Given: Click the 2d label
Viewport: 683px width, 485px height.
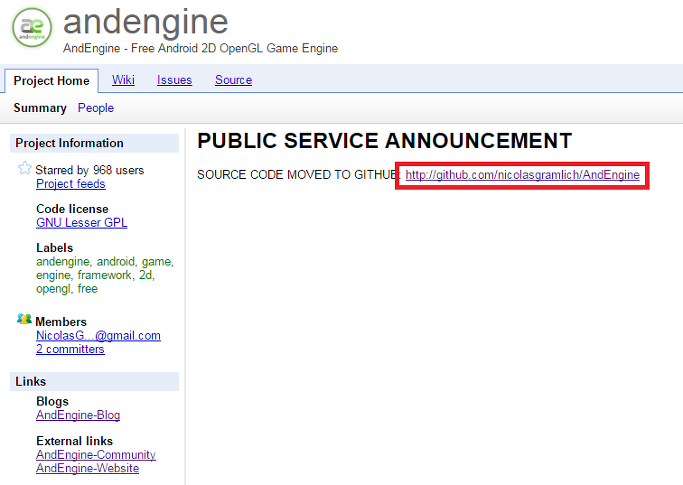Looking at the screenshot, I should click(145, 275).
